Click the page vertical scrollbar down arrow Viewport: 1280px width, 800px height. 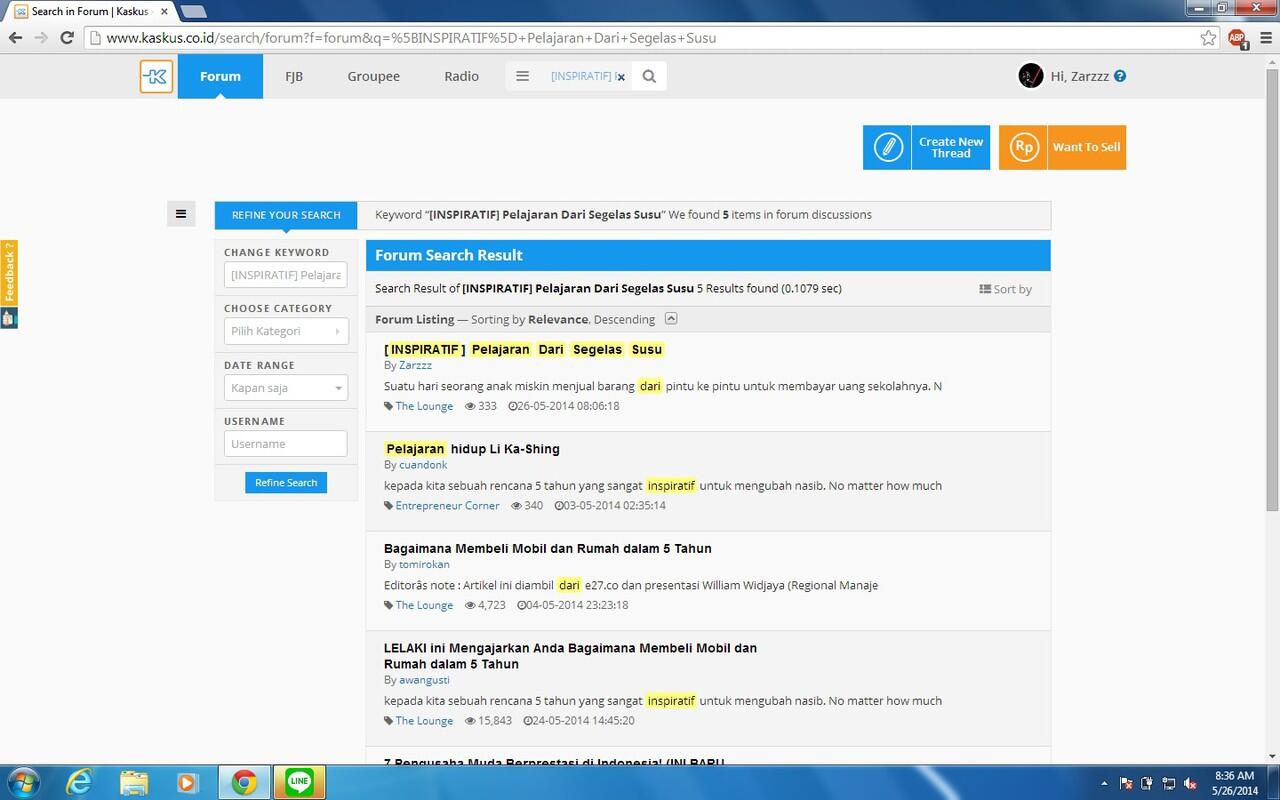1272,757
